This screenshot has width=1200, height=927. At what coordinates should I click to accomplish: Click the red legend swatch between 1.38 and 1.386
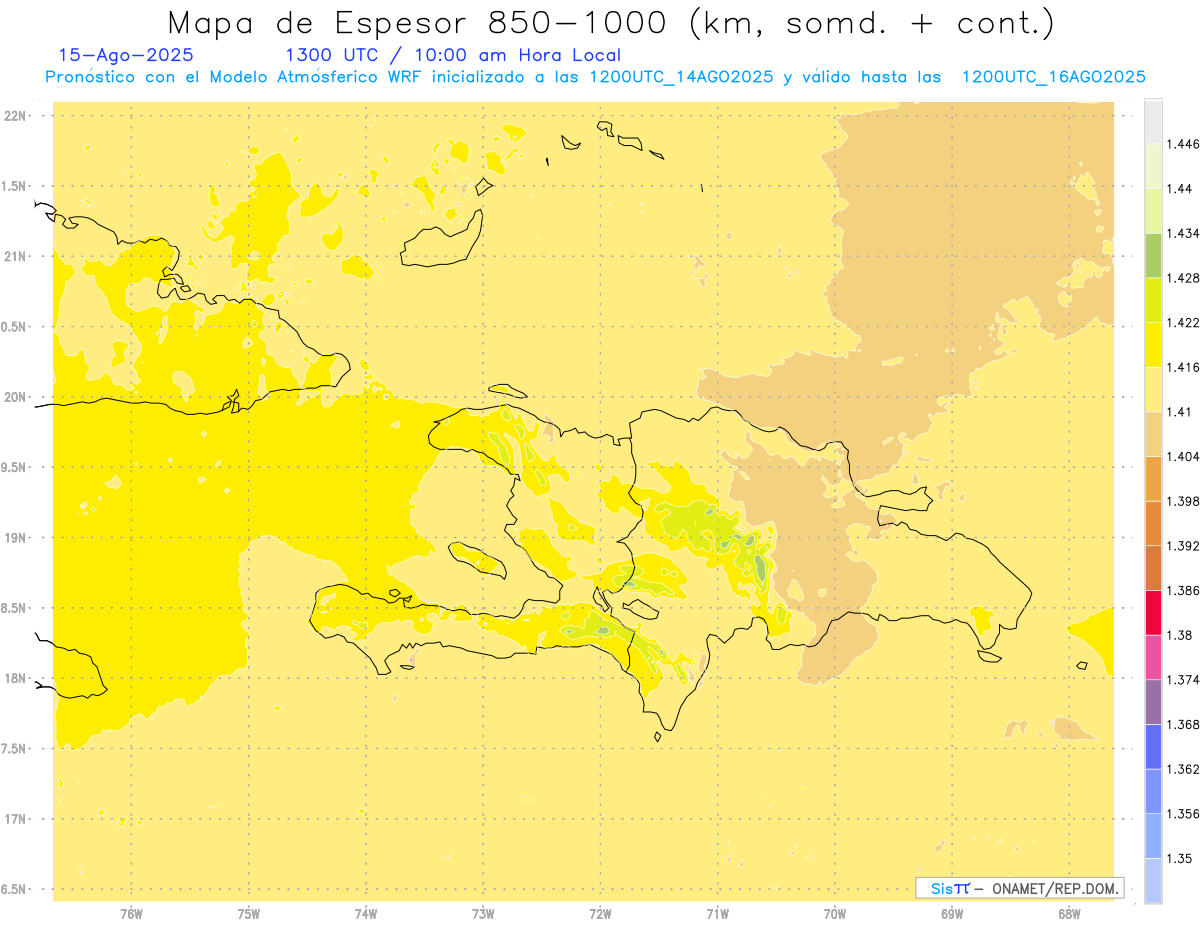1153,612
